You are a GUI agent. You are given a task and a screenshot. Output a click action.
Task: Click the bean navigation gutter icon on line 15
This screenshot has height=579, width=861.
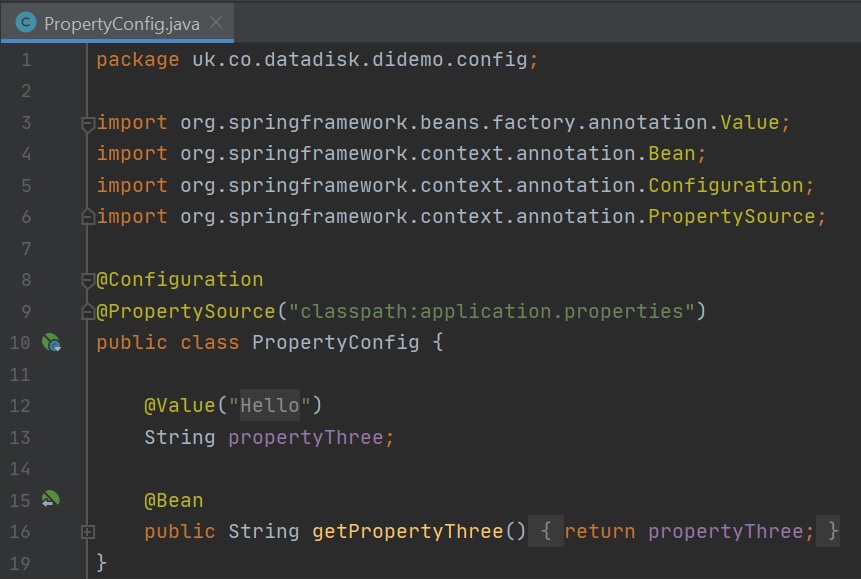point(51,499)
